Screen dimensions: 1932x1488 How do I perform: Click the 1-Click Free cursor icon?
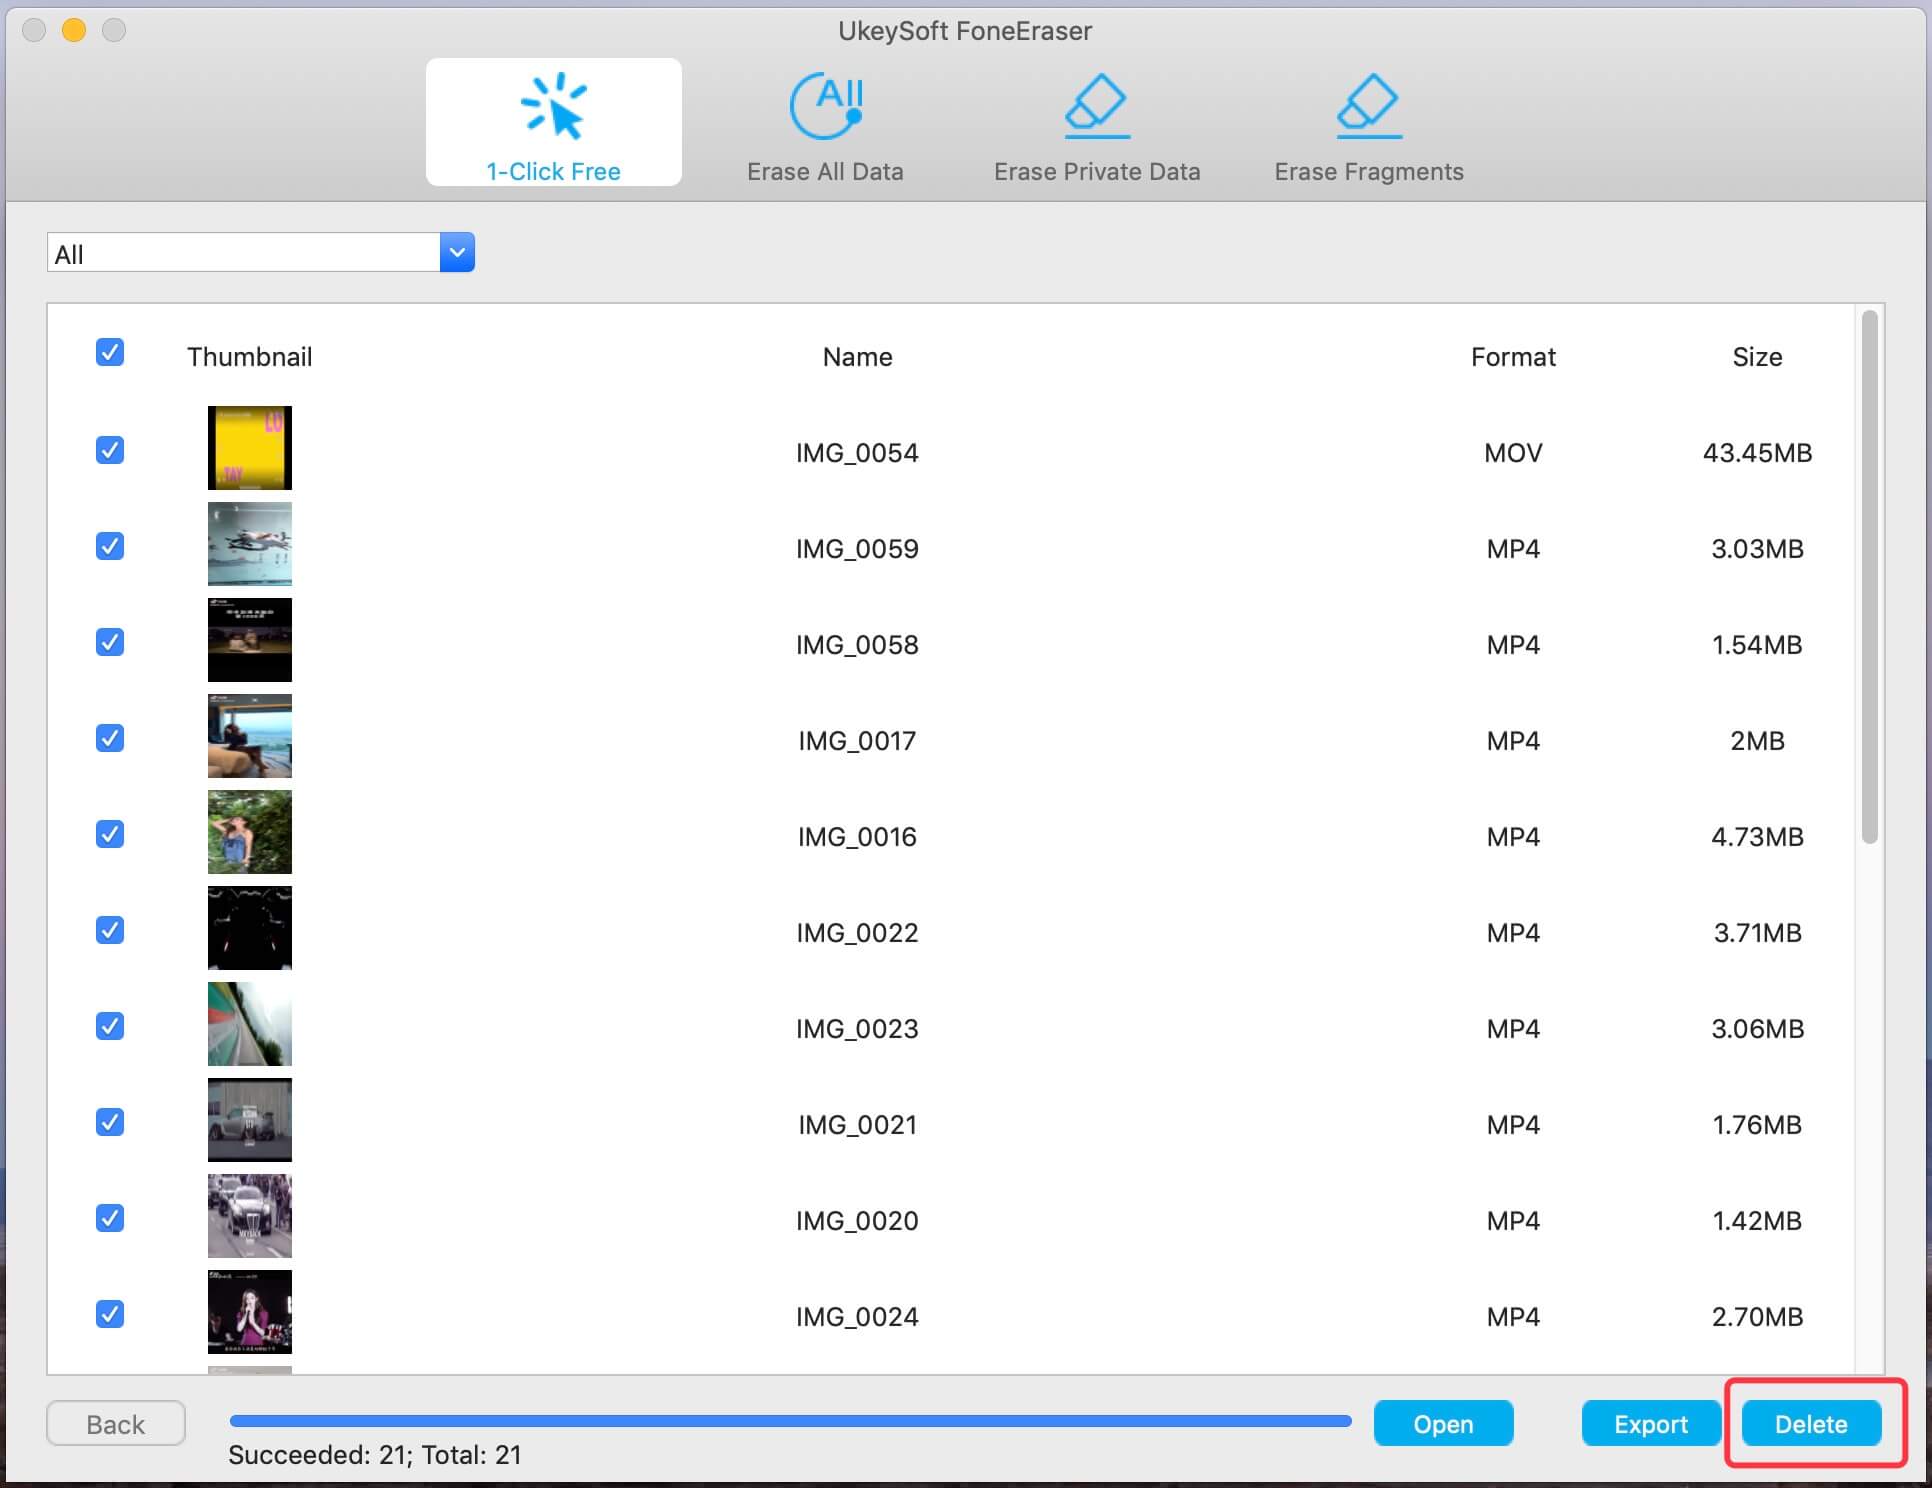pyautogui.click(x=554, y=106)
